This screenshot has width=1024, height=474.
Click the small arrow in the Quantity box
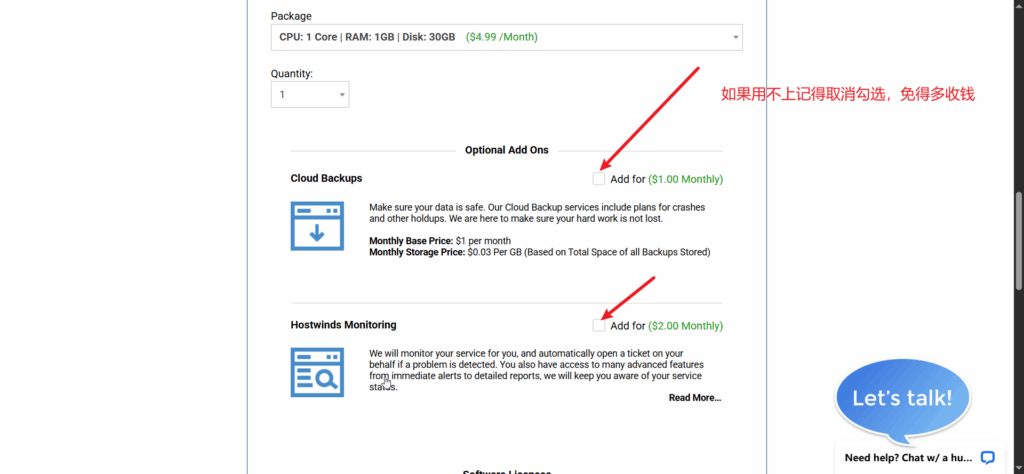pyautogui.click(x=341, y=95)
